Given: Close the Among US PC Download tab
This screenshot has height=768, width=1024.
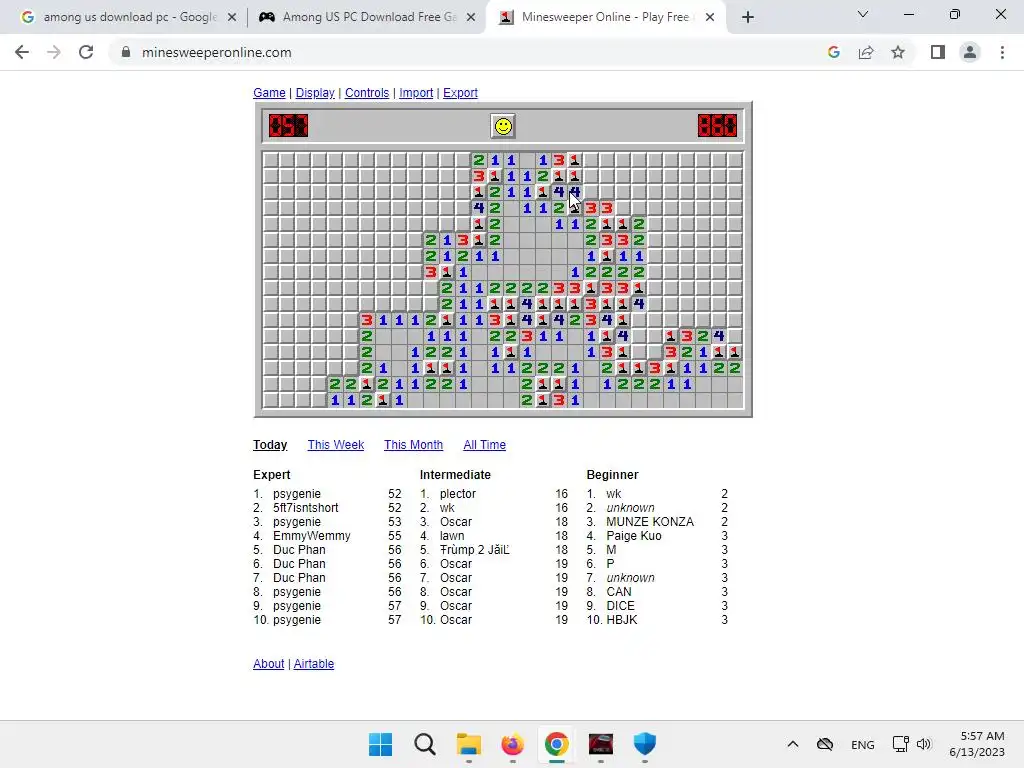Looking at the screenshot, I should (x=471, y=17).
